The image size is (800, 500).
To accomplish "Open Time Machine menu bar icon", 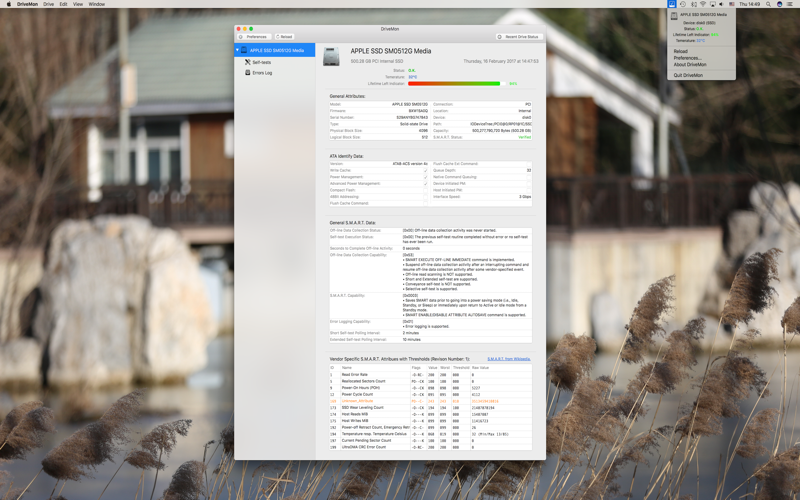I will tap(683, 4).
